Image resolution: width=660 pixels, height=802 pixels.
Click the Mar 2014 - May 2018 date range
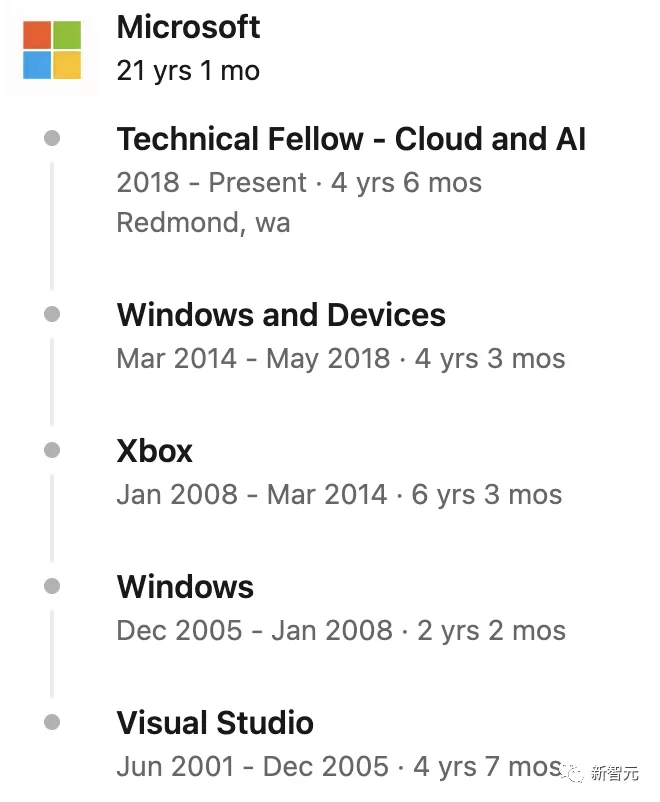pos(253,359)
